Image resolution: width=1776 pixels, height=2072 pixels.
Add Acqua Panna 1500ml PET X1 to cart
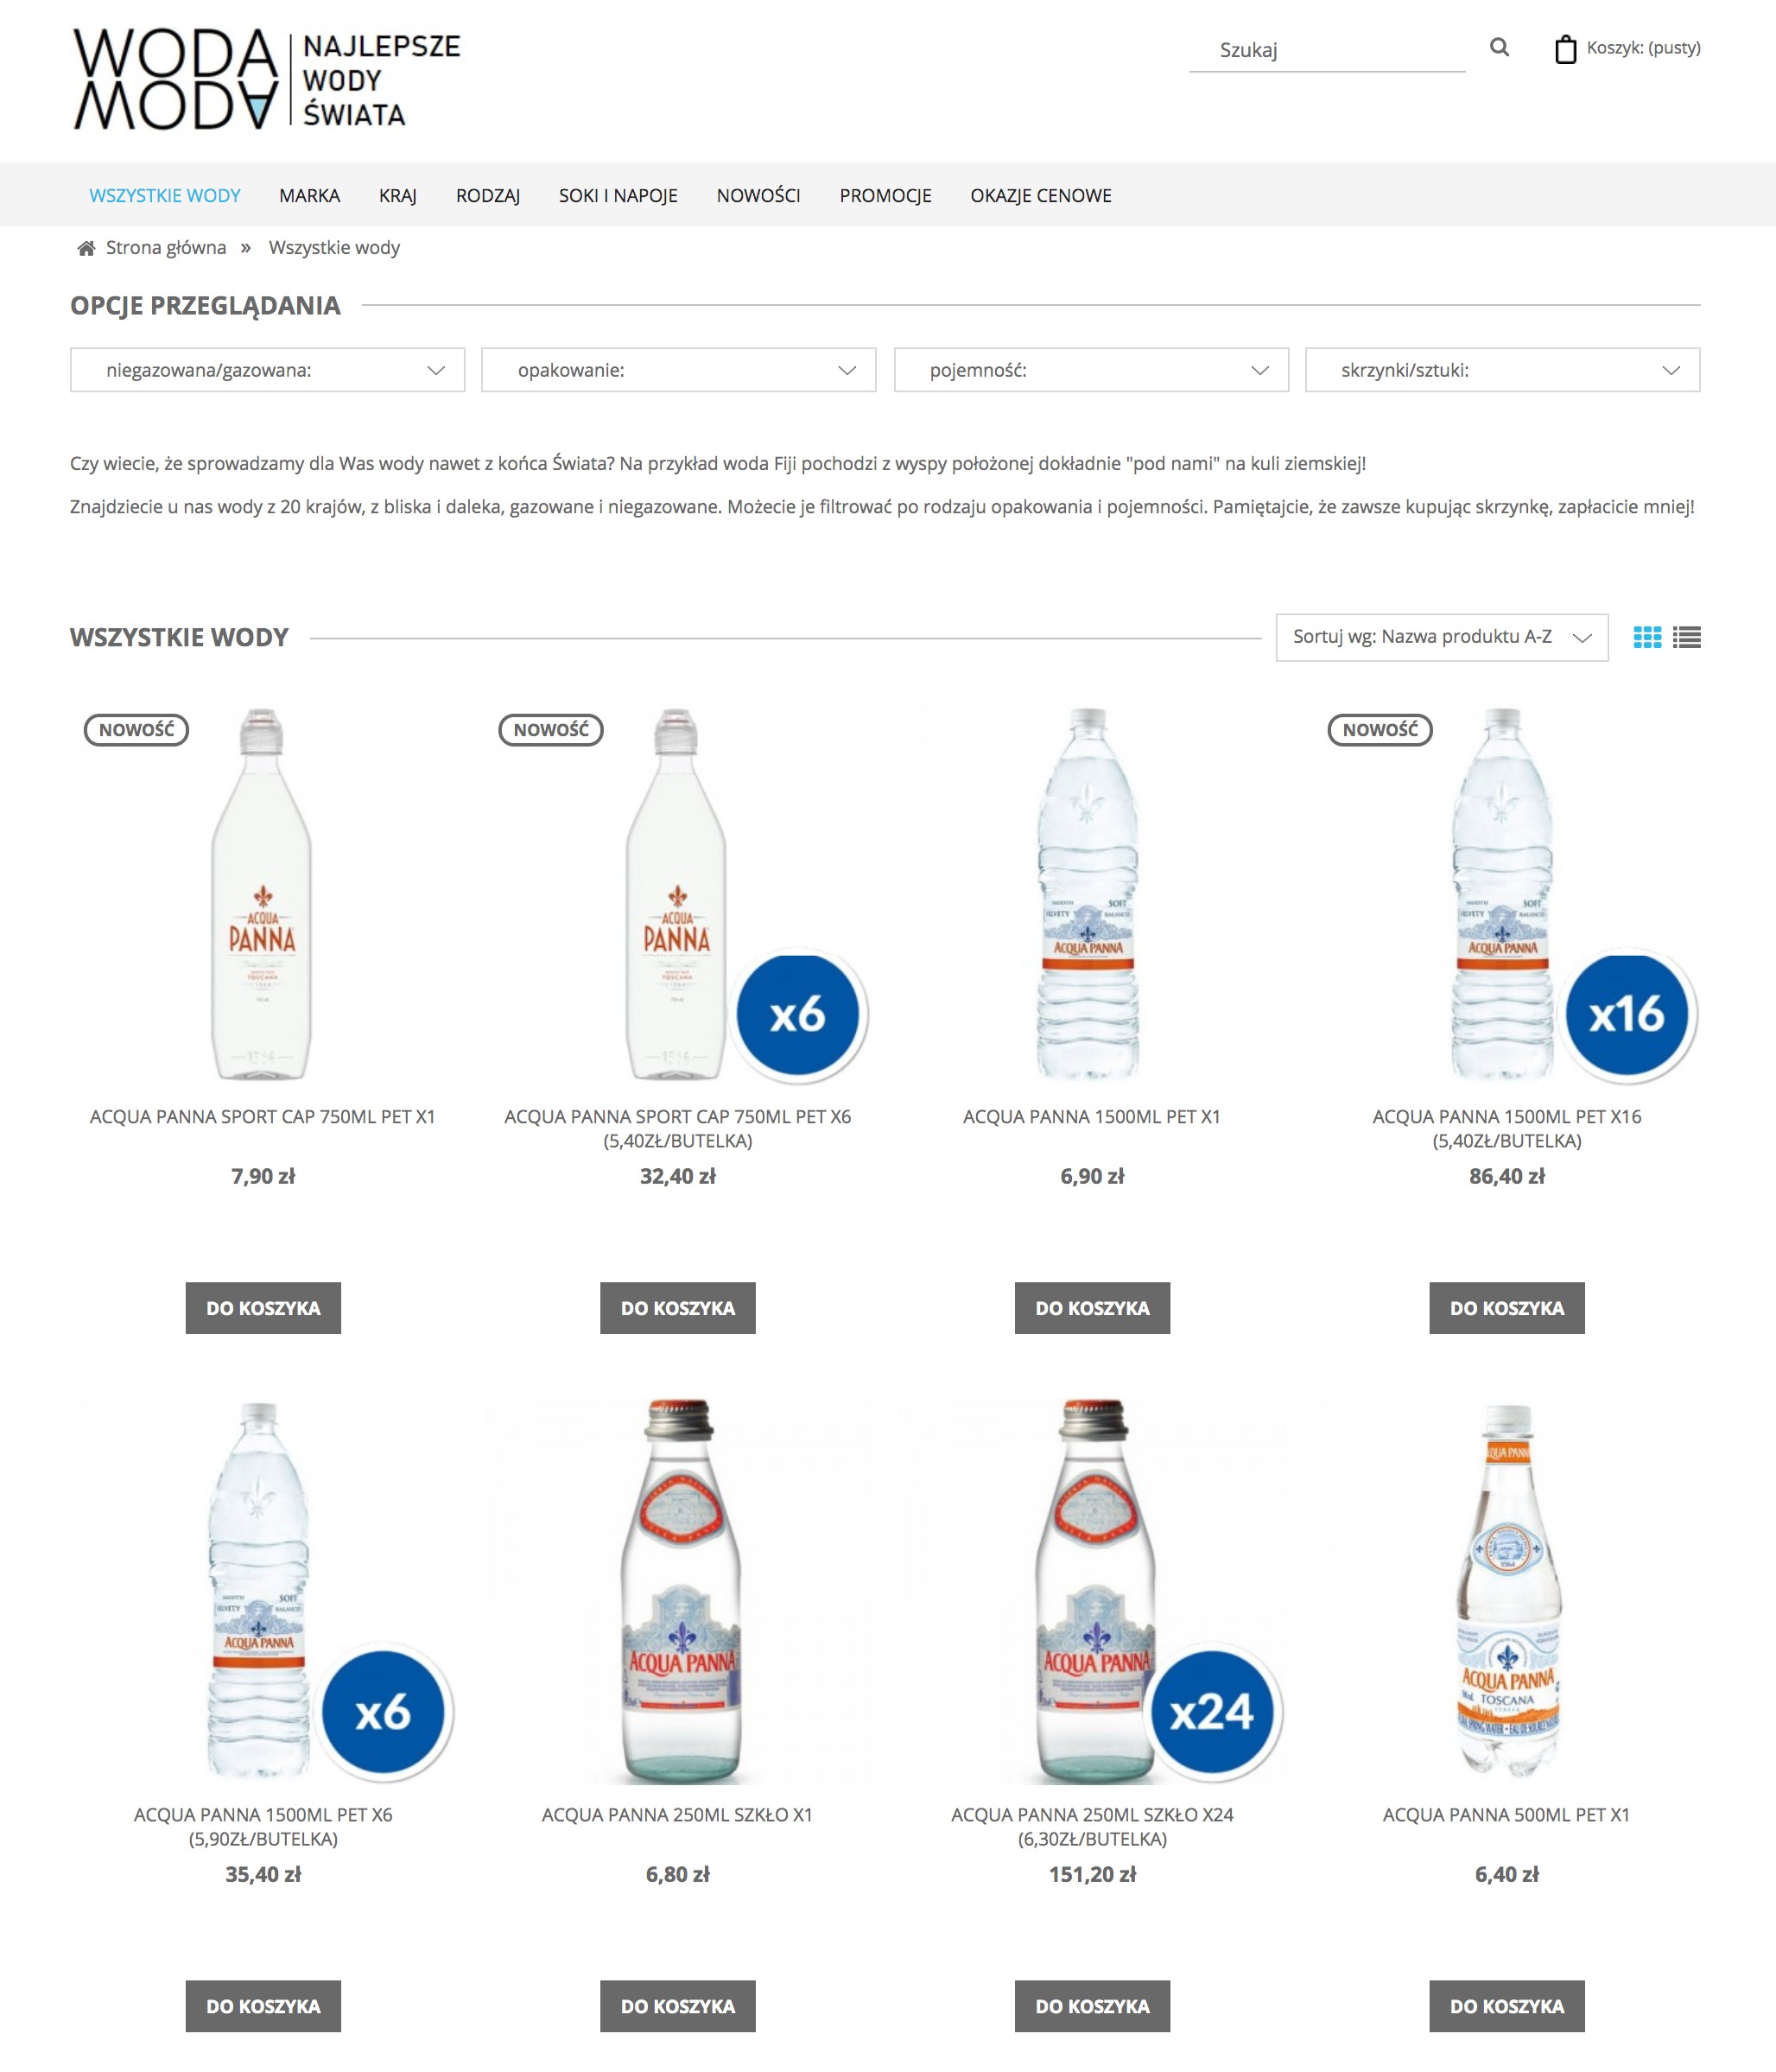coord(1092,1308)
